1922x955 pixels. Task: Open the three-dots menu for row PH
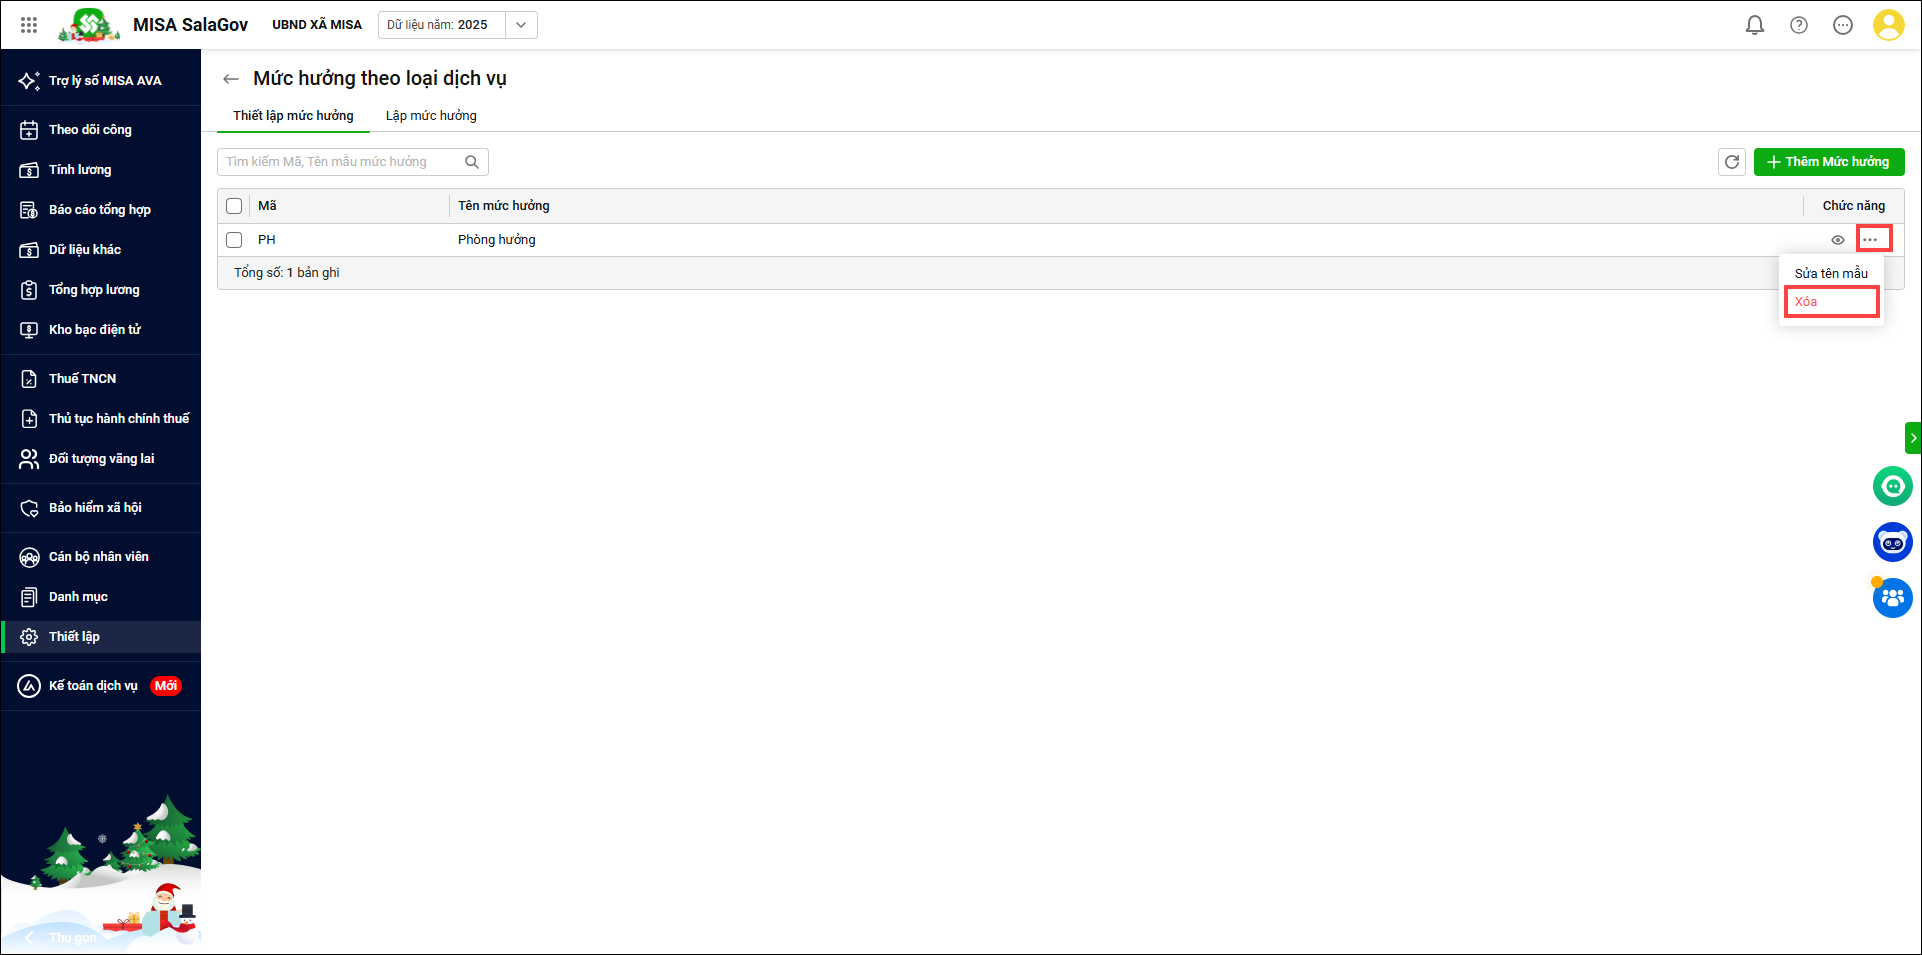tap(1874, 239)
